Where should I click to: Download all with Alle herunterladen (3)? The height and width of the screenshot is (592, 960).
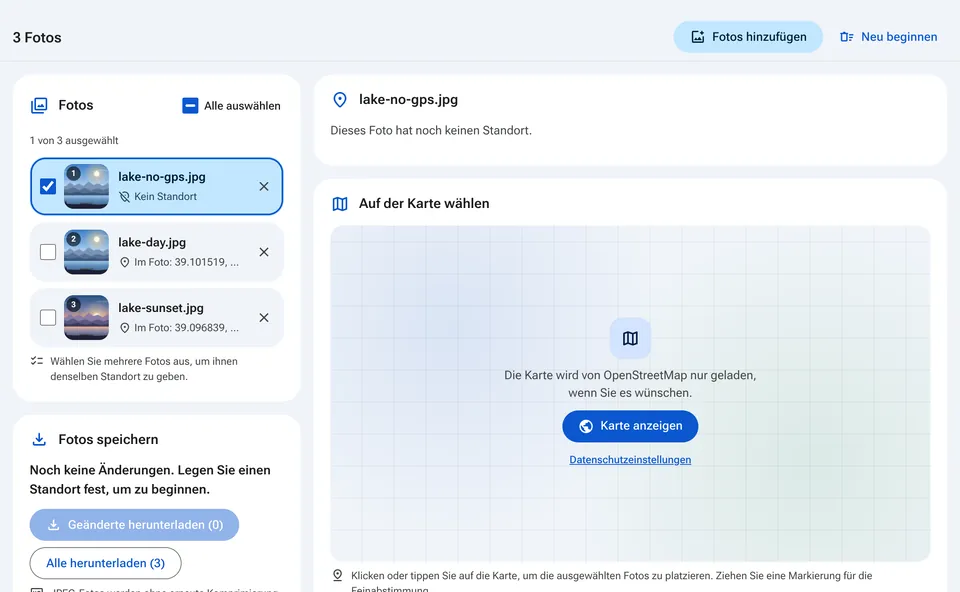click(105, 563)
